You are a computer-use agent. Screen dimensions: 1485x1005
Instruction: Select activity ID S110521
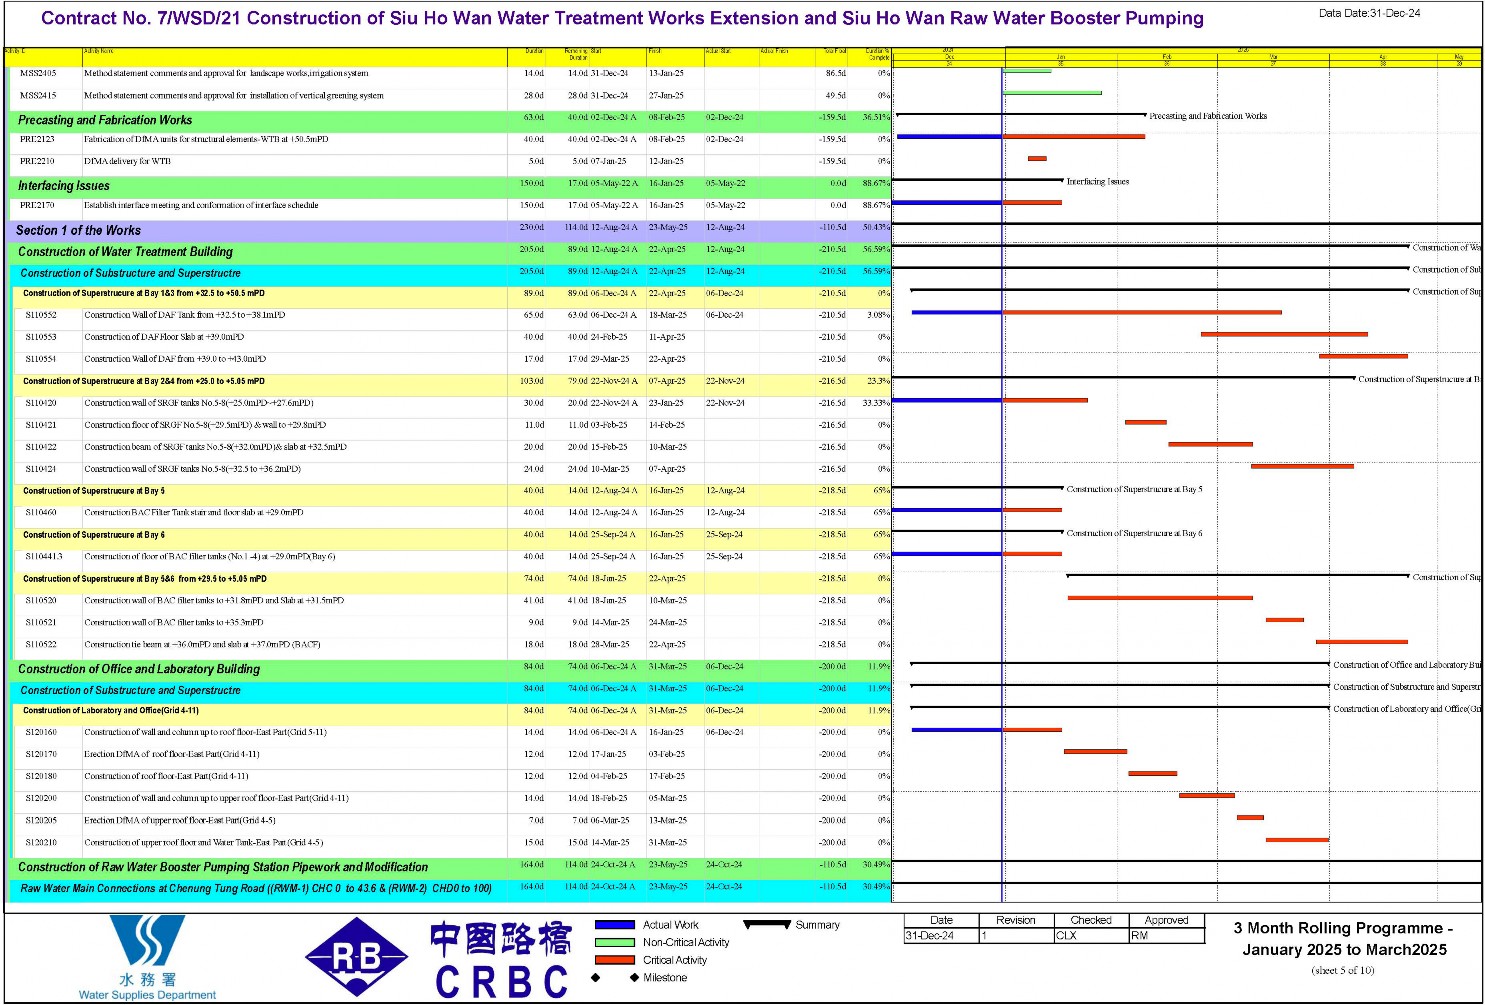point(41,623)
